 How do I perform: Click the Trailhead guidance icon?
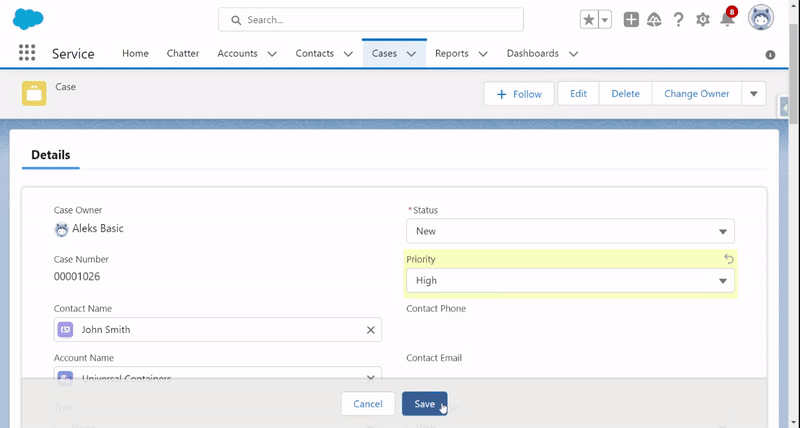654,20
